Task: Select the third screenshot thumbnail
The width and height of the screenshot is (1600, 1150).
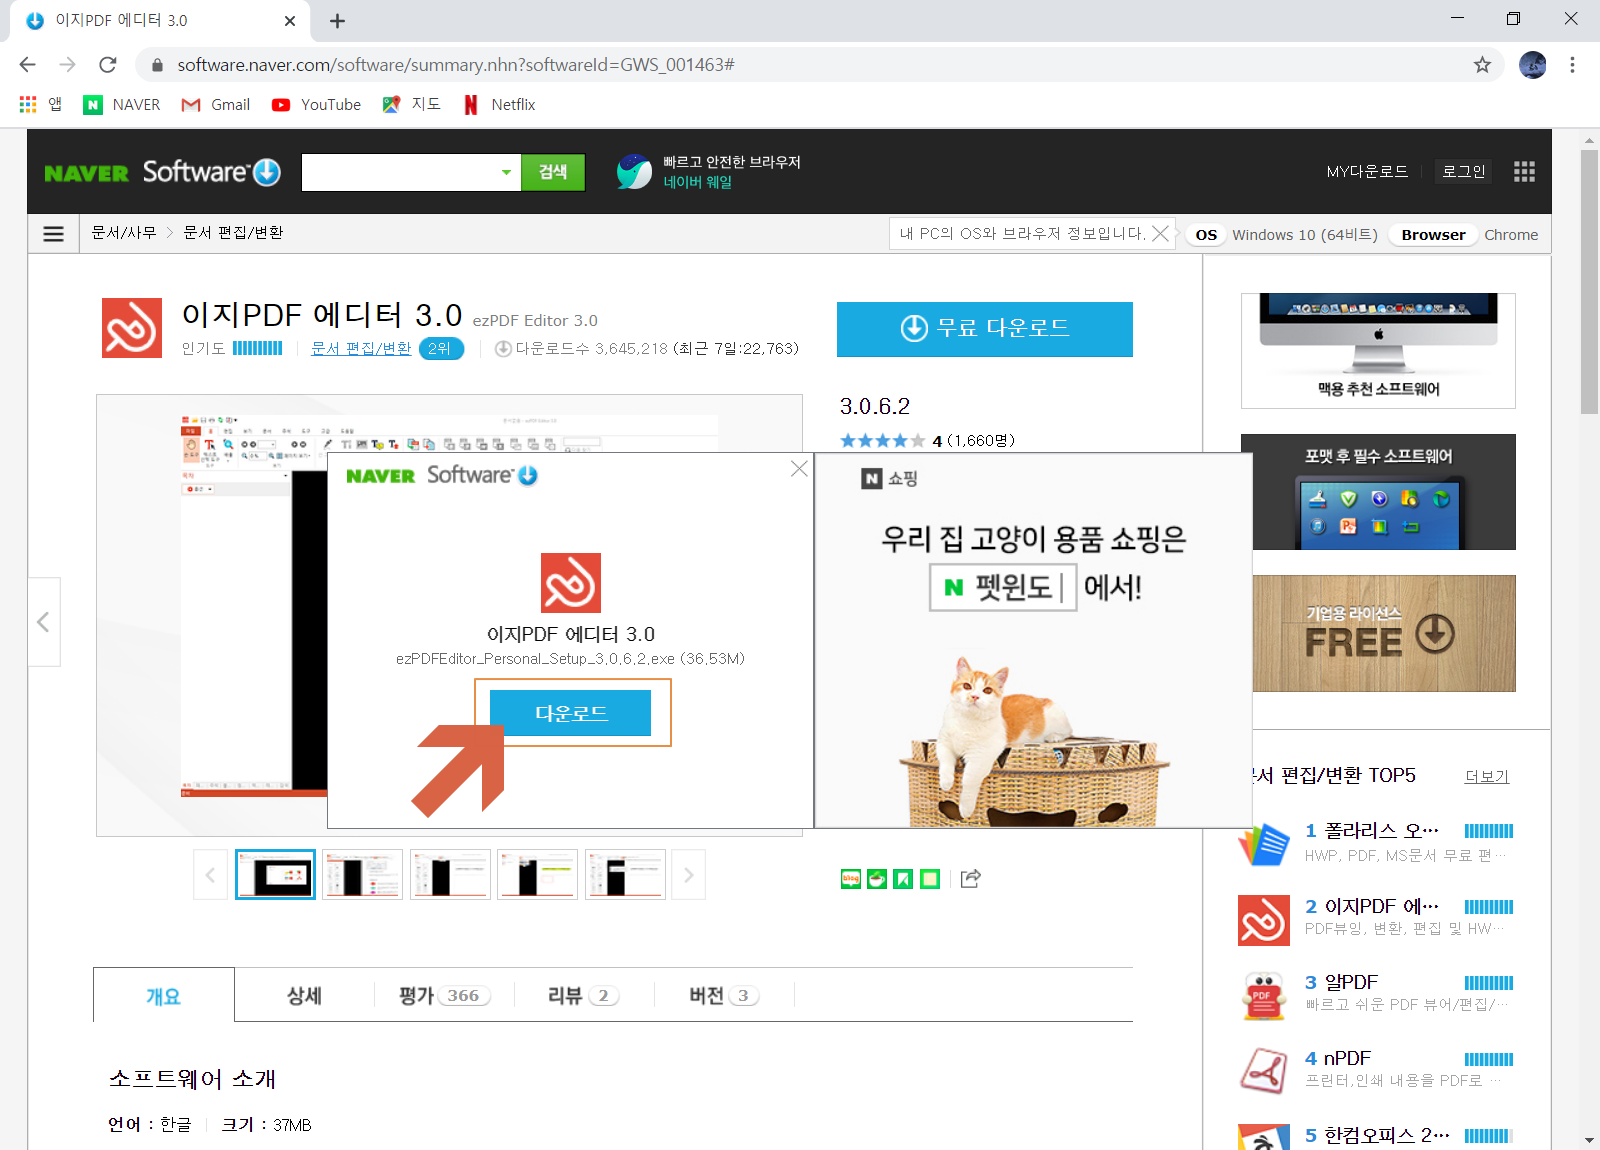Action: (x=450, y=875)
